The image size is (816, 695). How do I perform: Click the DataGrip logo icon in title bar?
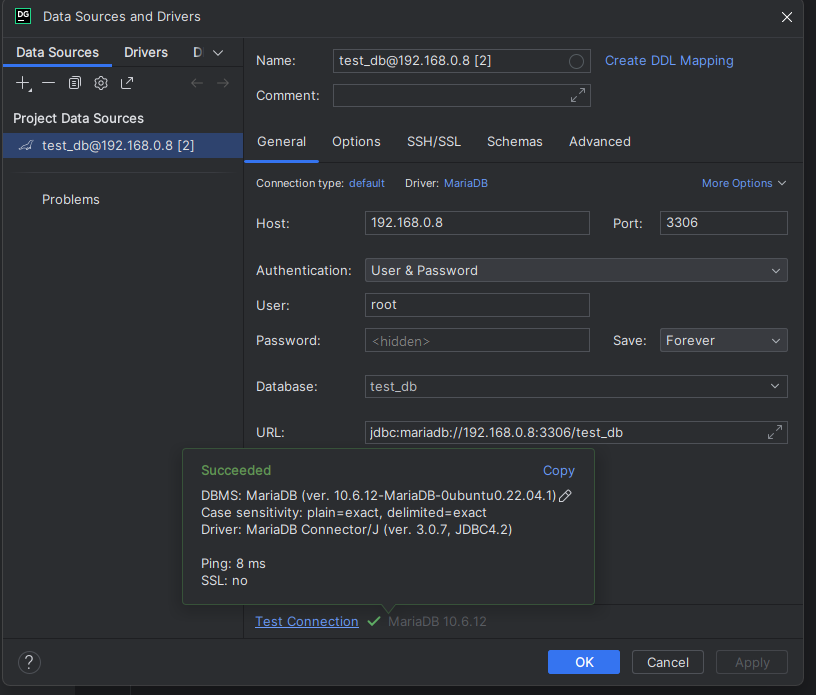click(x=23, y=16)
